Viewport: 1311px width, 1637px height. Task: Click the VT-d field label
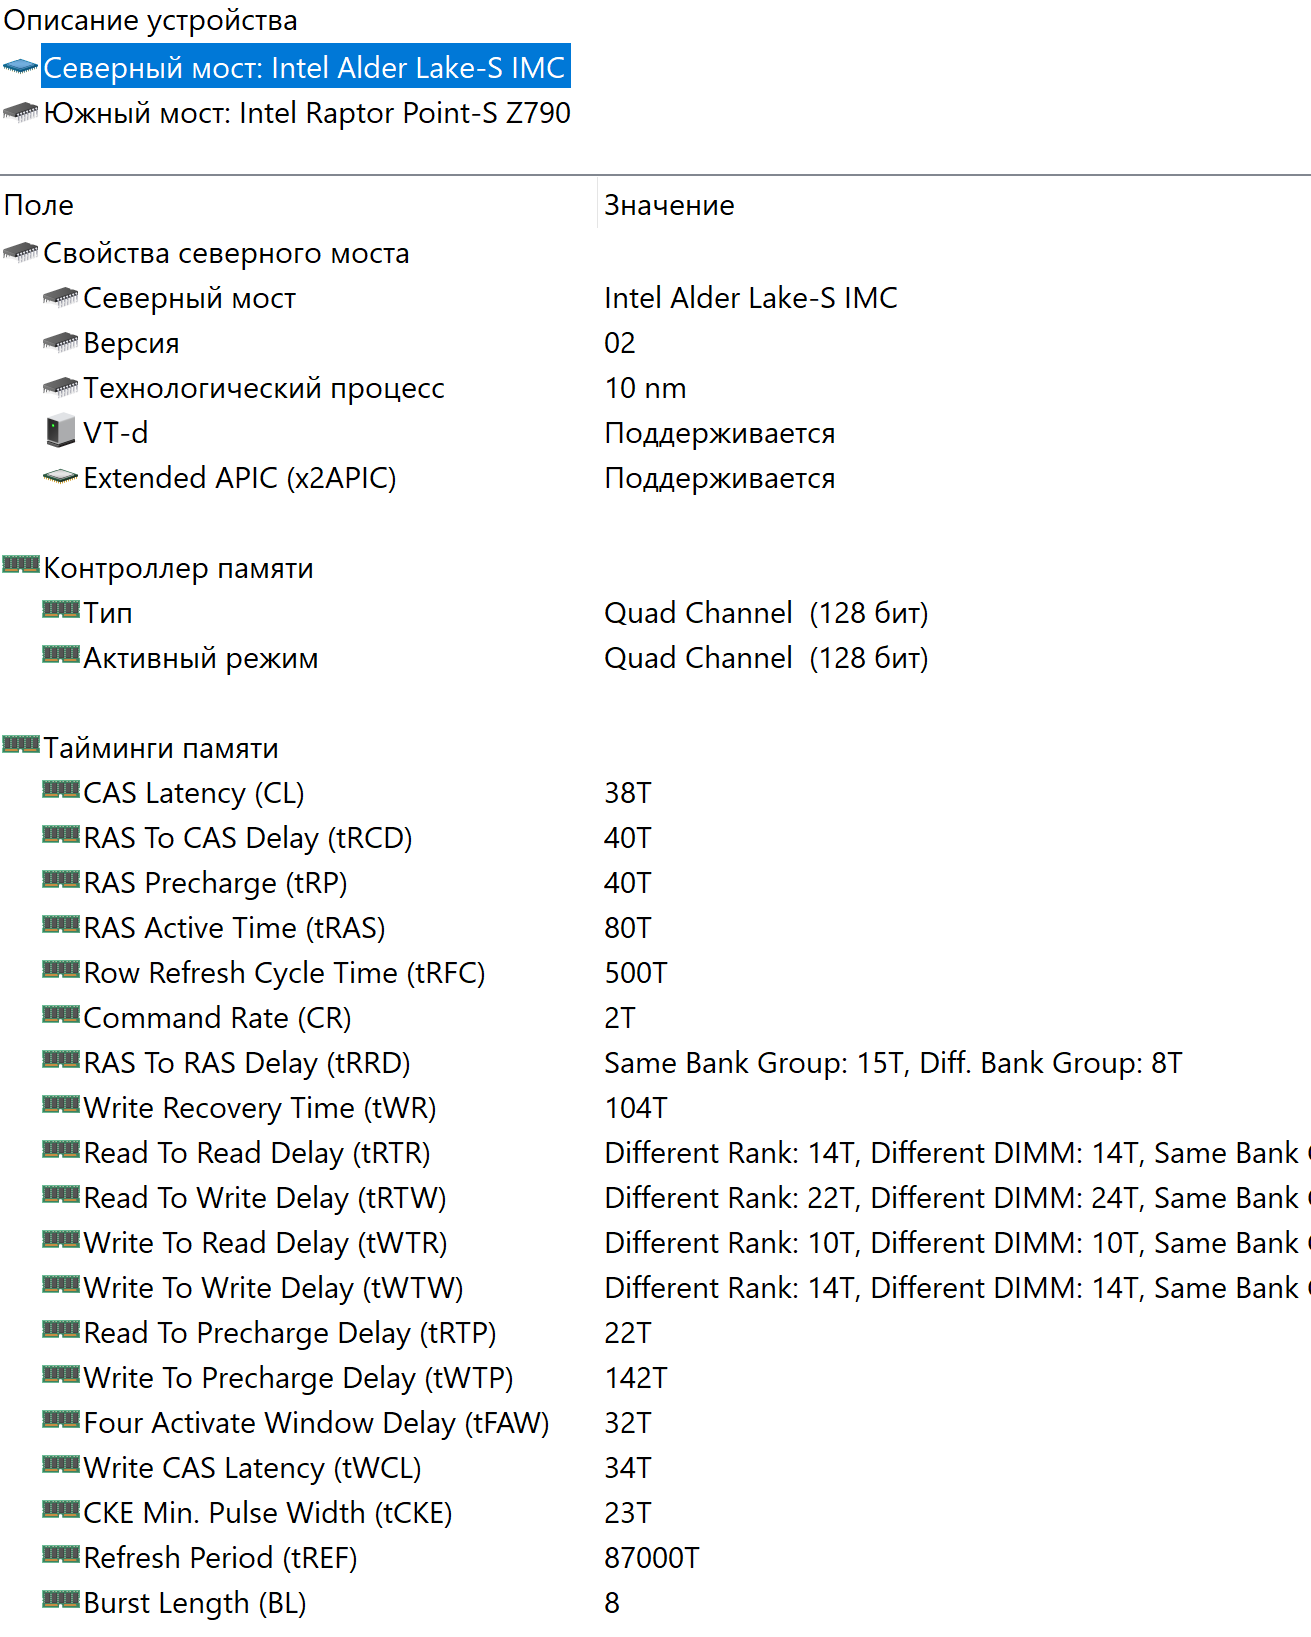pos(116,433)
